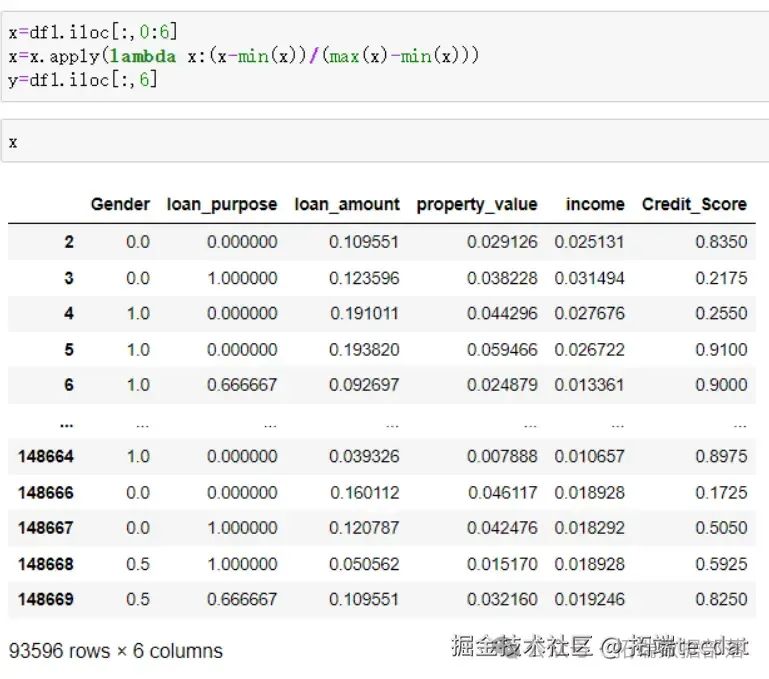Click property_value cell 0.046117
The image size is (769, 679).
point(502,493)
